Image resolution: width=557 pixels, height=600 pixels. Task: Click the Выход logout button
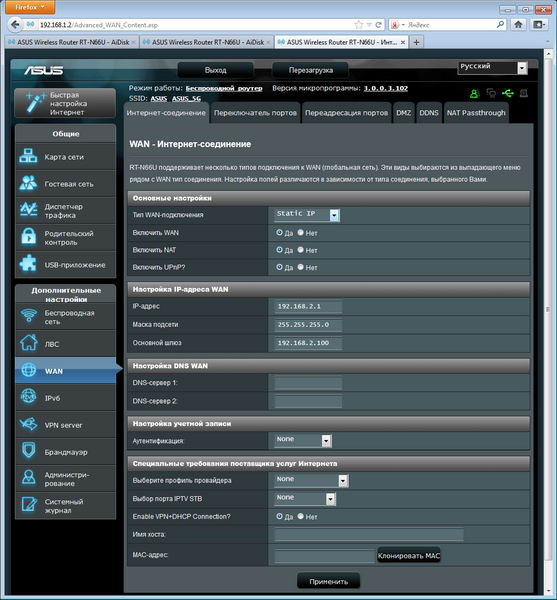coord(215,70)
